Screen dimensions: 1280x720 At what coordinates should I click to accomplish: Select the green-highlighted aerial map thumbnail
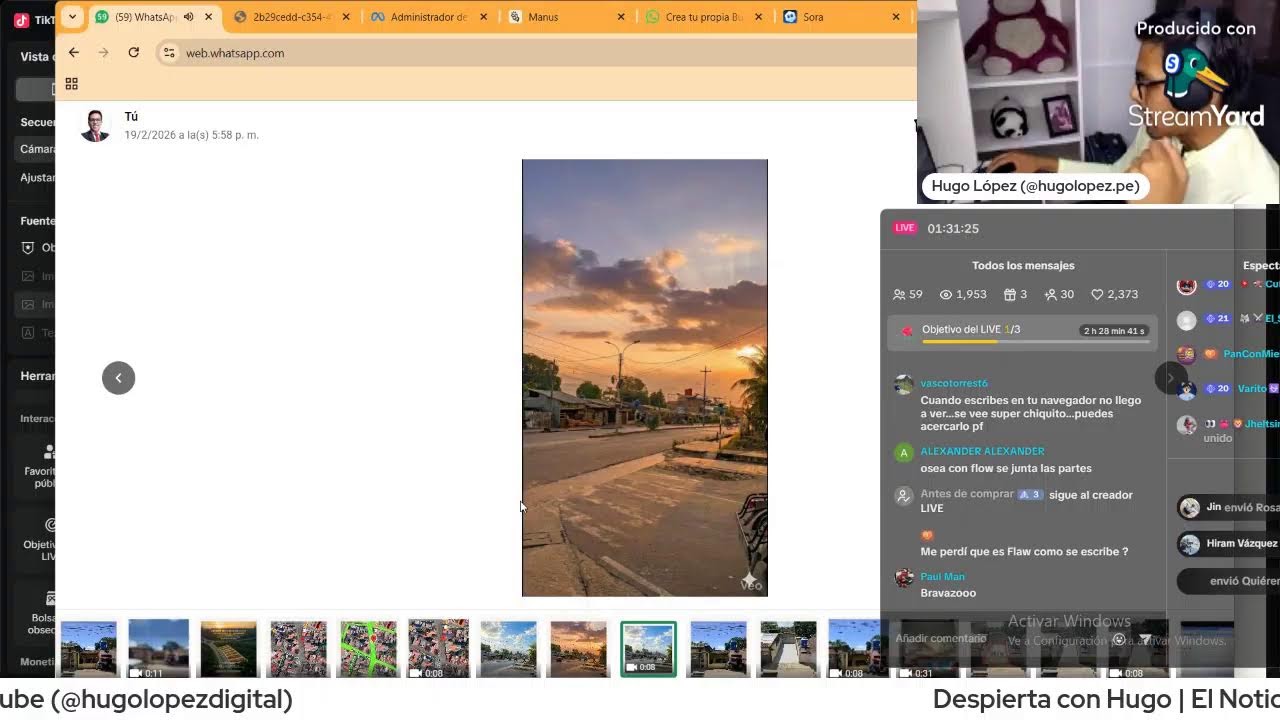tap(368, 649)
